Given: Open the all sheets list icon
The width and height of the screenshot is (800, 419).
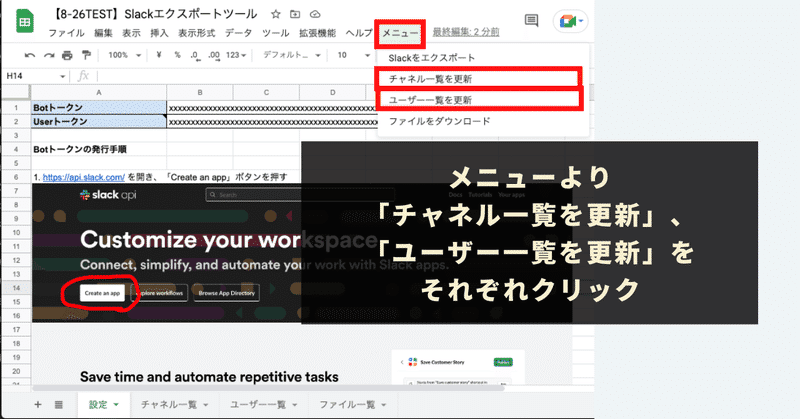Looking at the screenshot, I should [x=59, y=405].
